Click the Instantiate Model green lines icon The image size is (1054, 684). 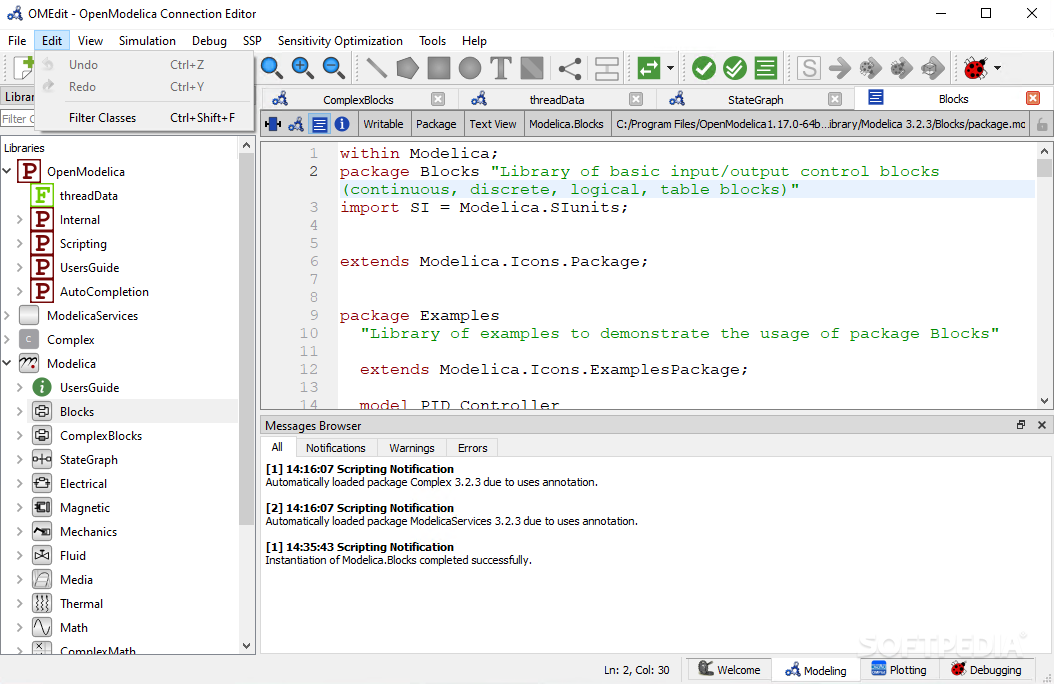coord(766,68)
